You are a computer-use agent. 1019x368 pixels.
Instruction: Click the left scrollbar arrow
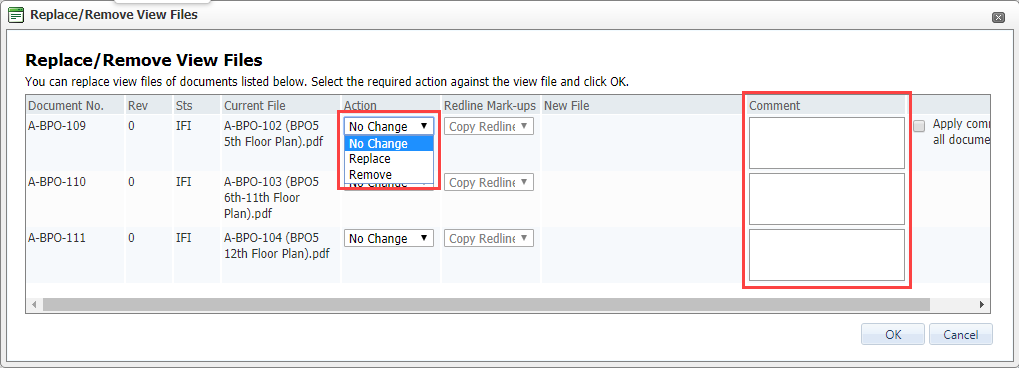click(34, 304)
